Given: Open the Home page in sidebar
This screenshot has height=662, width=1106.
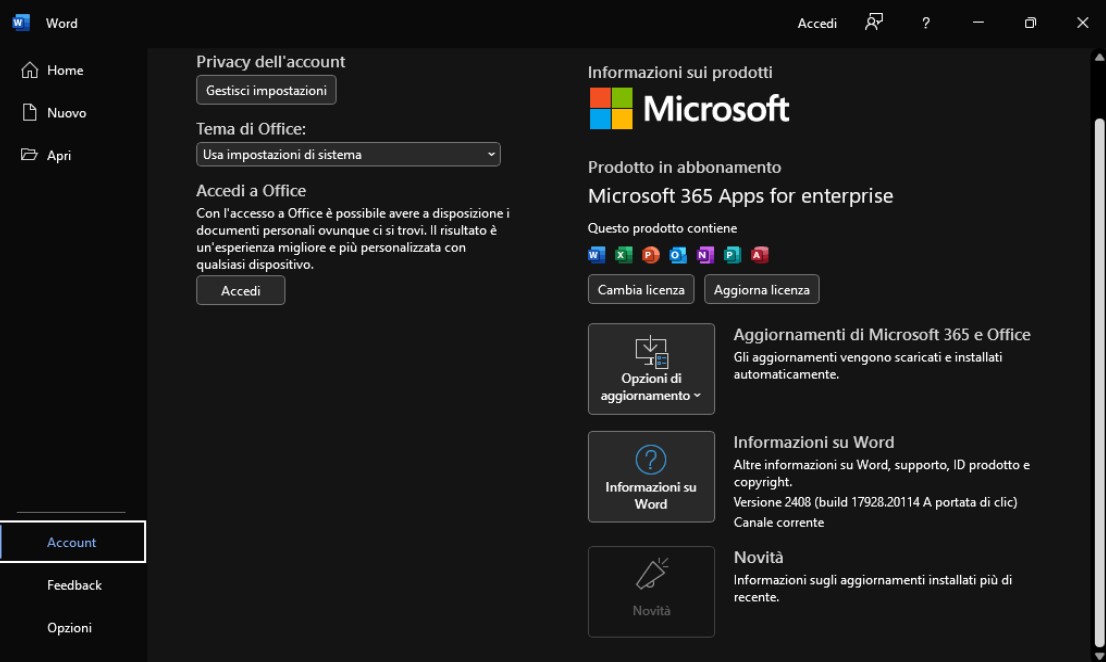Looking at the screenshot, I should [x=73, y=71].
